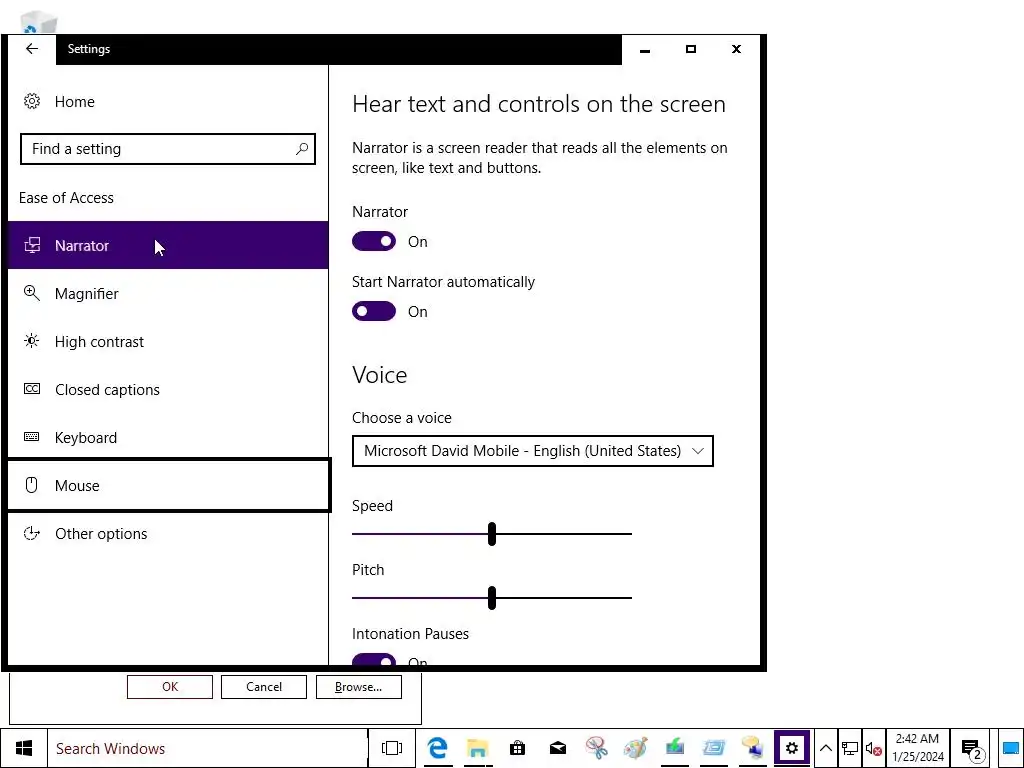
Task: Select Narrator in the sidebar
Action: click(x=168, y=246)
